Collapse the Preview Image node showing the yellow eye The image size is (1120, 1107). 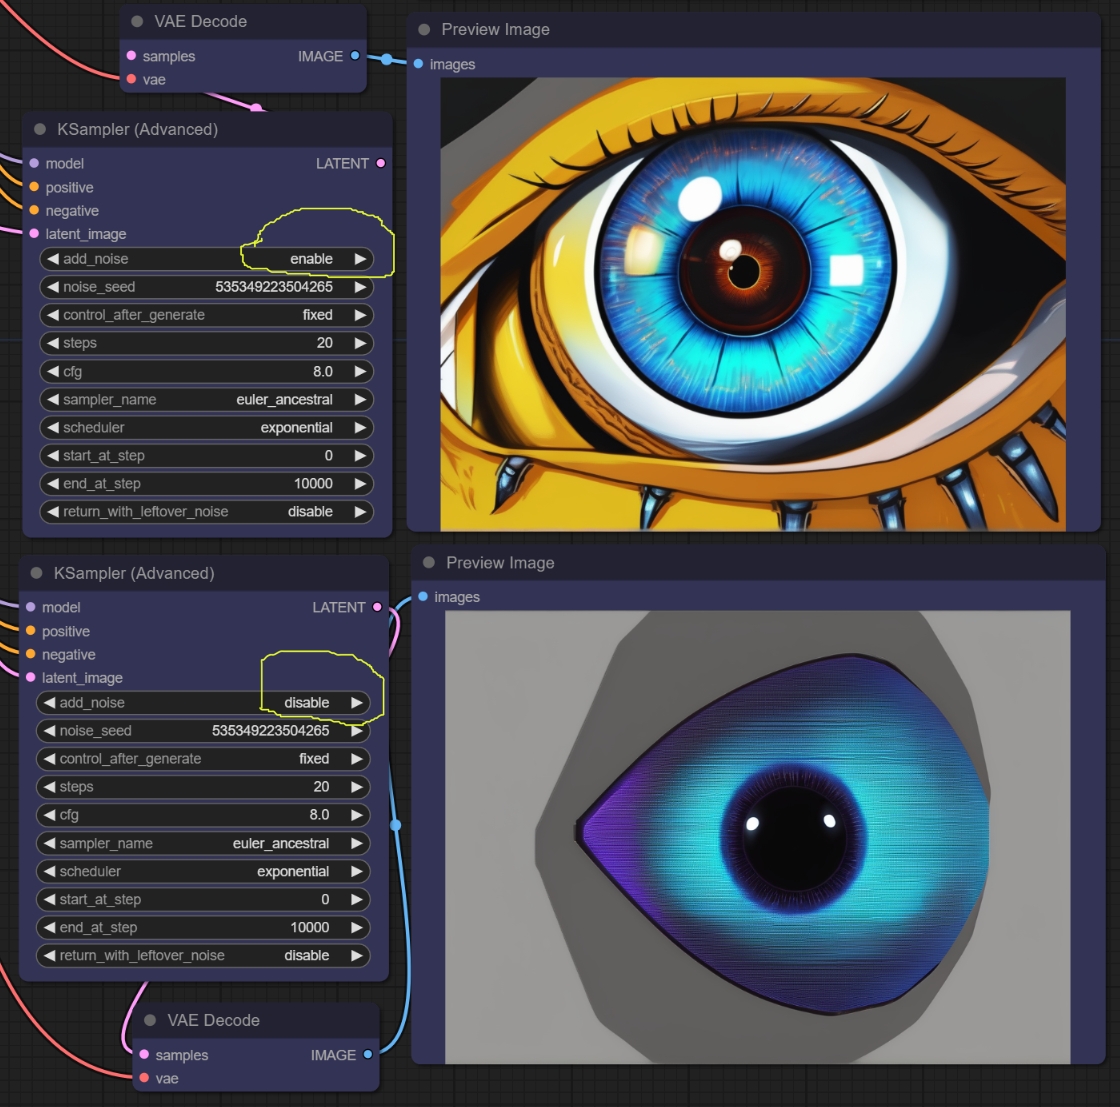click(x=424, y=30)
